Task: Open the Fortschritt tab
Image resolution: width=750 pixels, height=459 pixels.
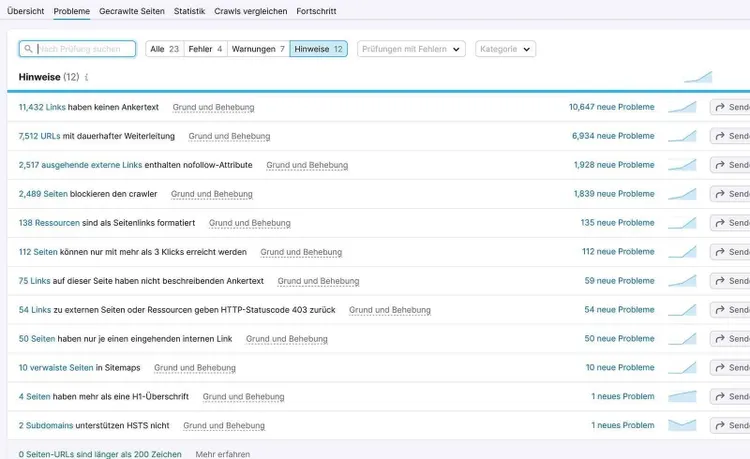Action: 316,11
